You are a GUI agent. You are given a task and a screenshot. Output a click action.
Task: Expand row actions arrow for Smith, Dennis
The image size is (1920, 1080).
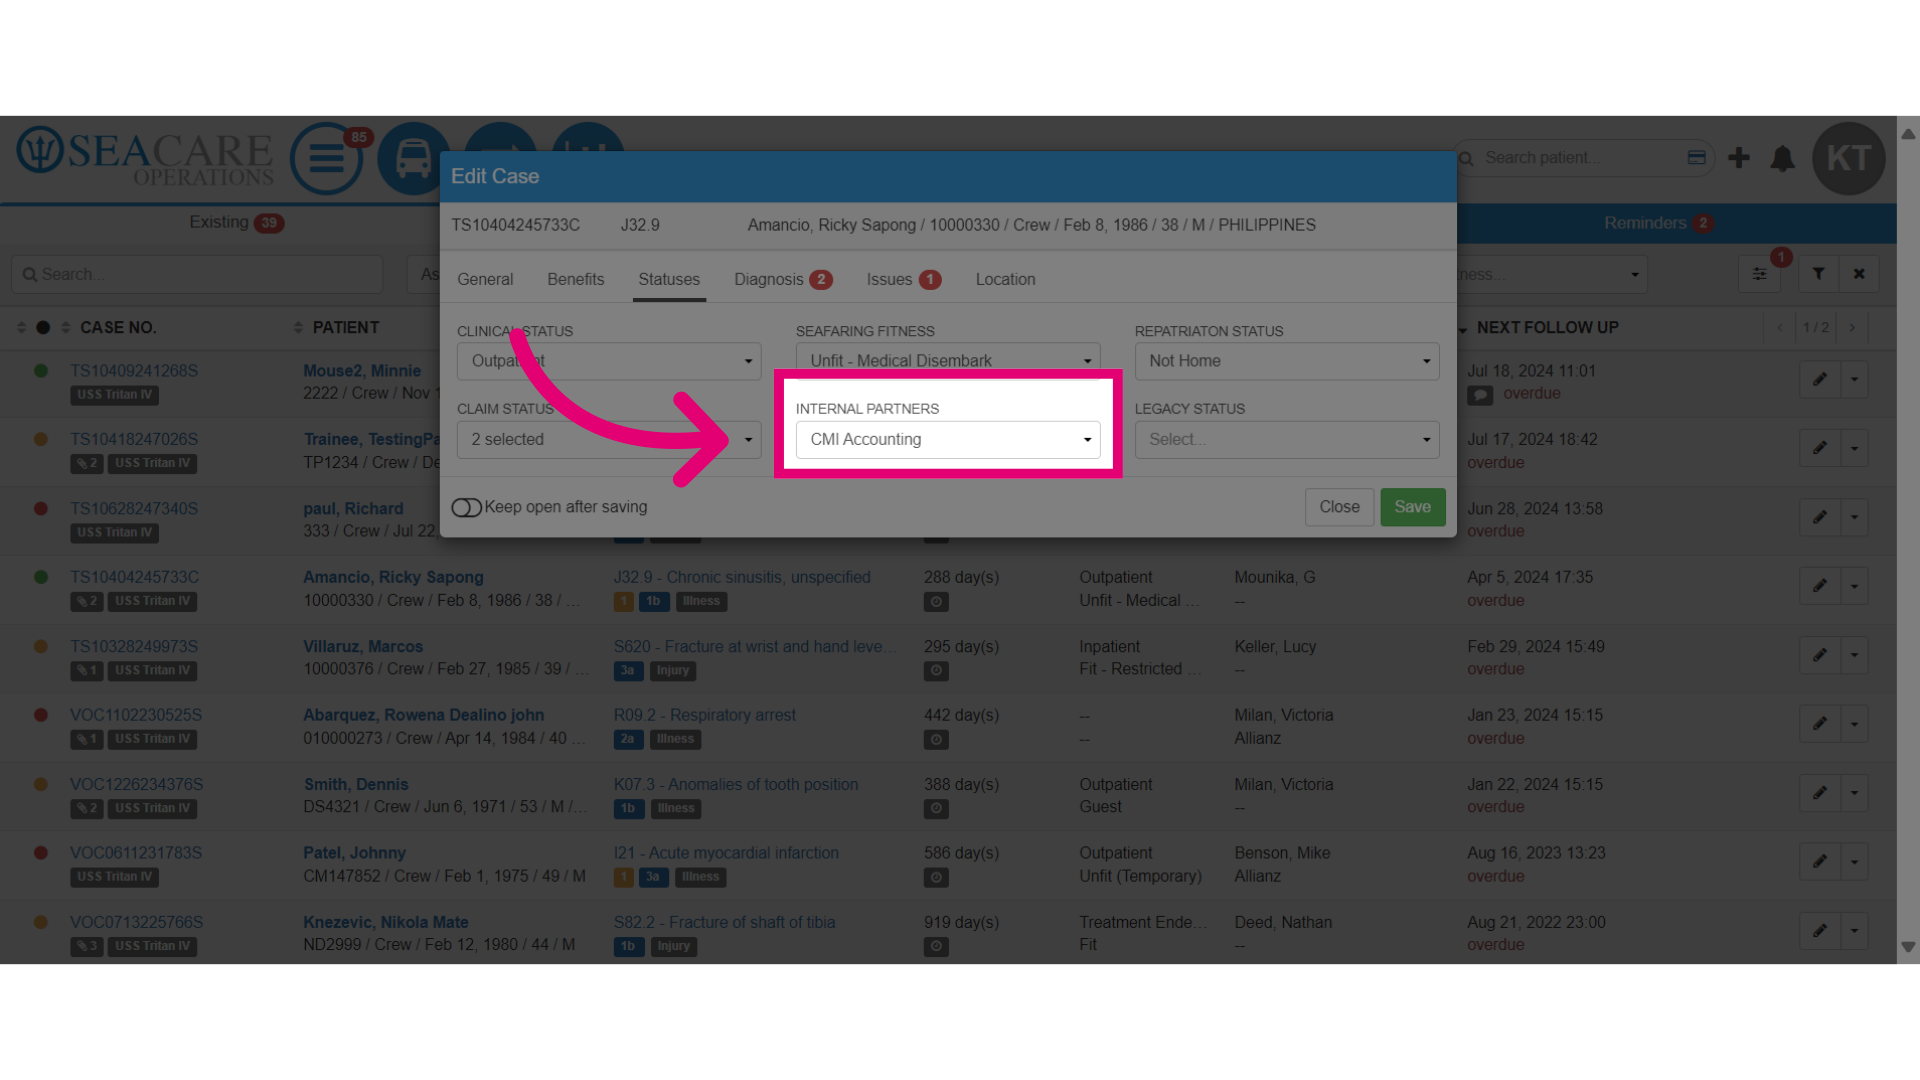(1855, 793)
